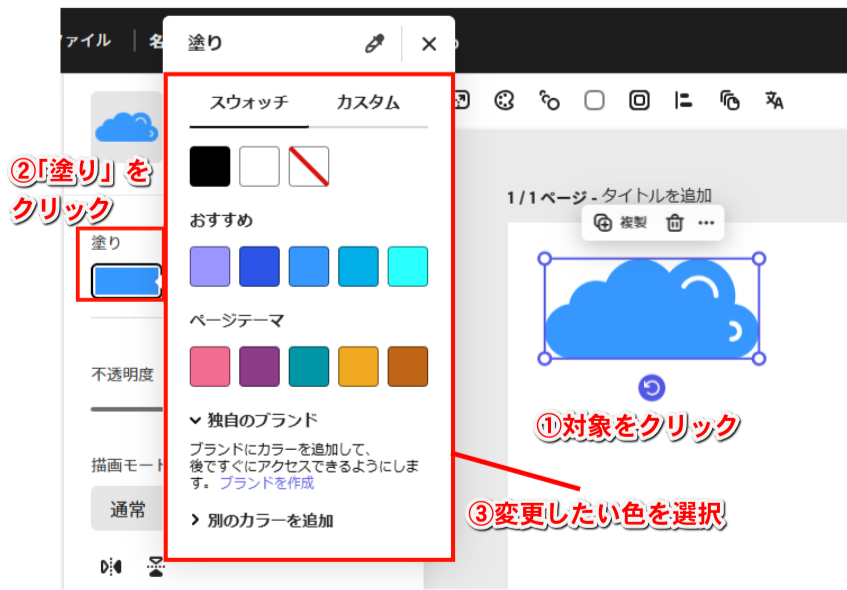Open the 通常 blend mode dropdown
The height and width of the screenshot is (590, 847).
pos(127,510)
